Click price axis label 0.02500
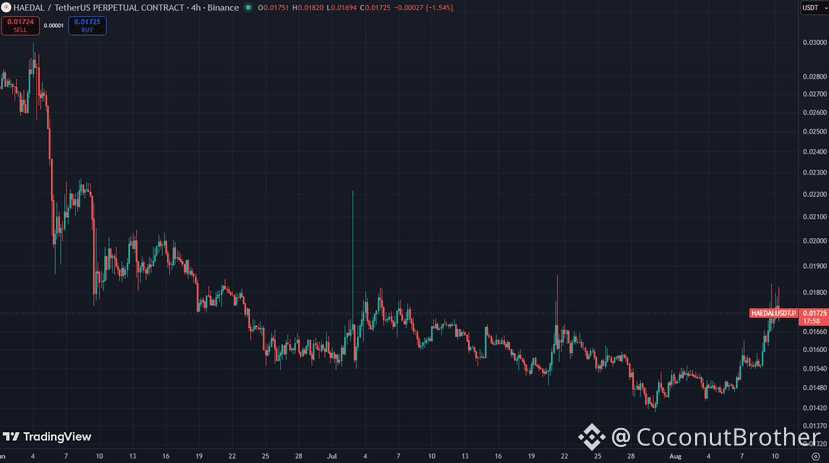The width and height of the screenshot is (829, 463). [x=814, y=132]
